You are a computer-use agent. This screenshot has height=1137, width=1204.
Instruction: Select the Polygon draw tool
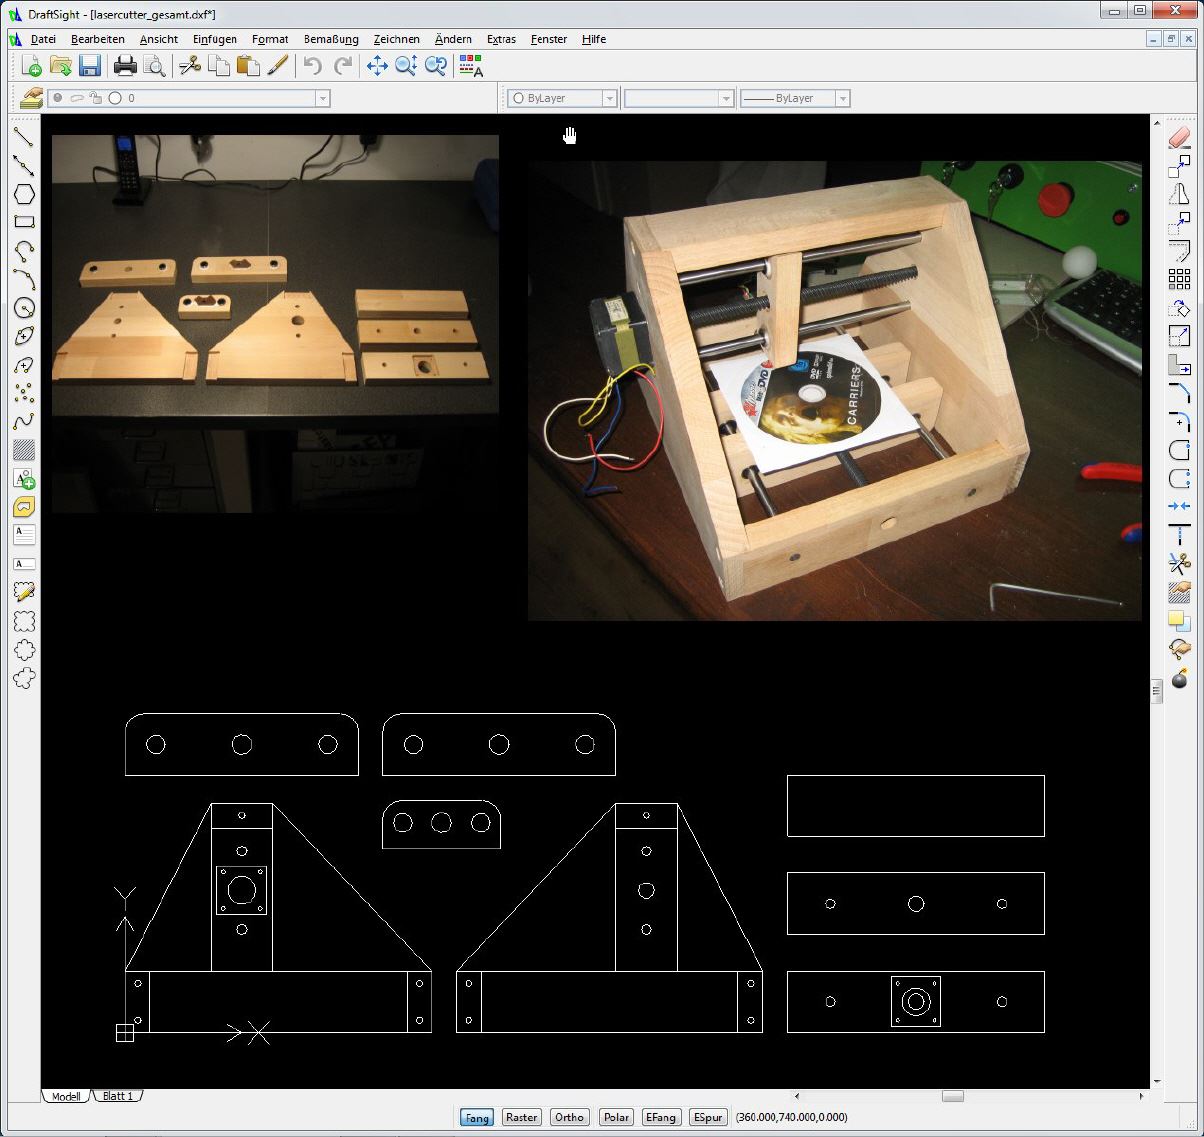tap(24, 193)
